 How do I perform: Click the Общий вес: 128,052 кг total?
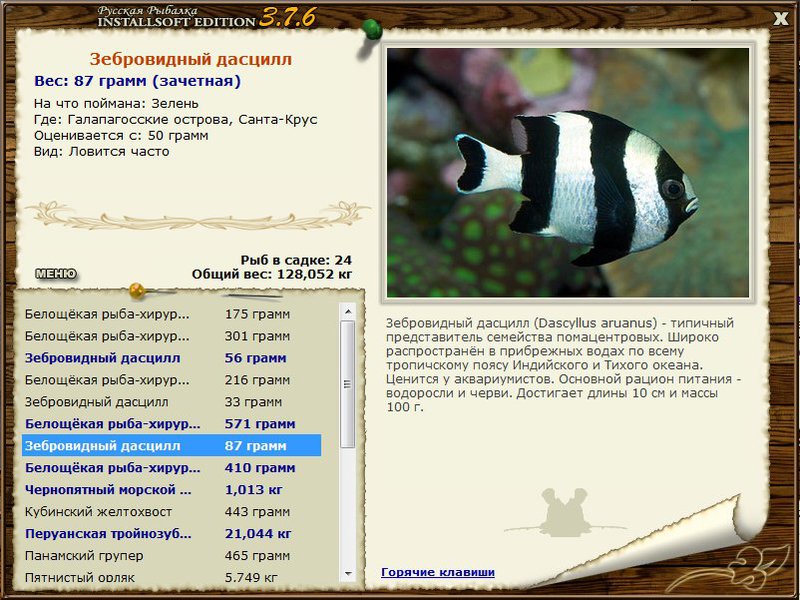(272, 274)
